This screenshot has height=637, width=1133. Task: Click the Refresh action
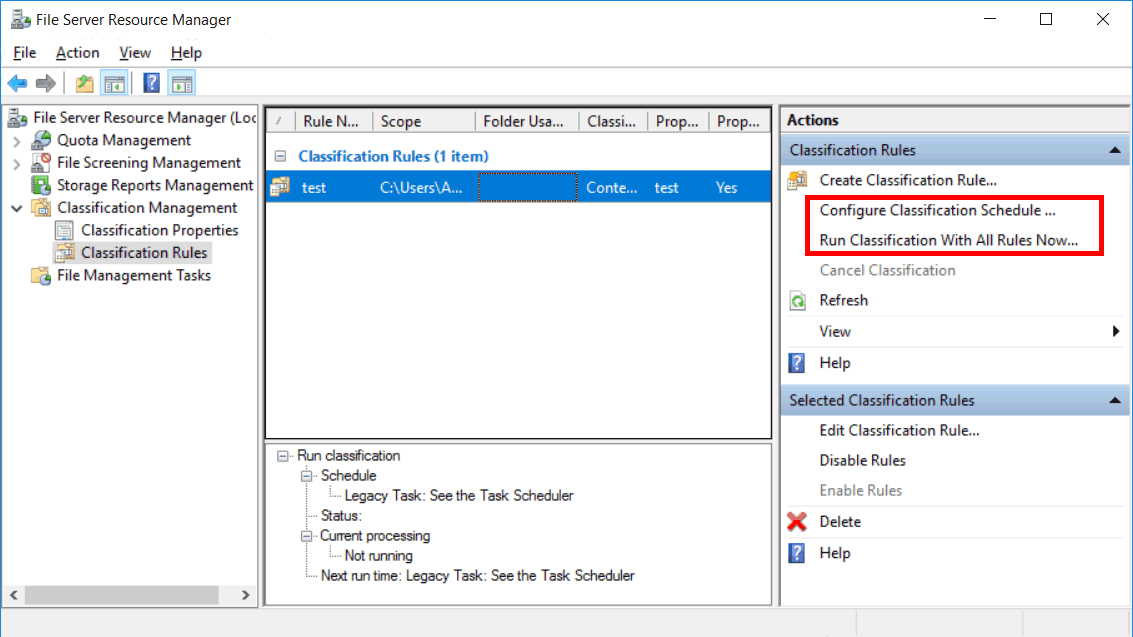[843, 300]
